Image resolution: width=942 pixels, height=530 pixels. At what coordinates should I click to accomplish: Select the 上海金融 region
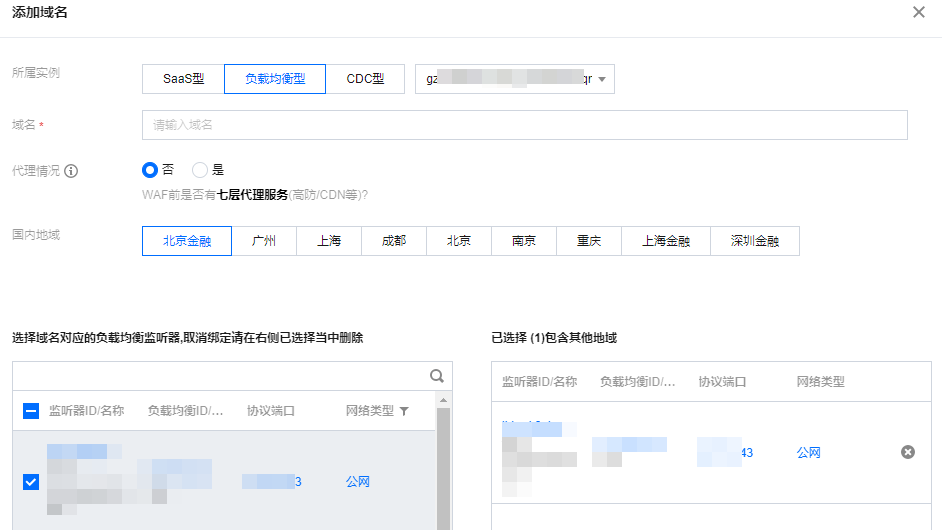pos(666,241)
